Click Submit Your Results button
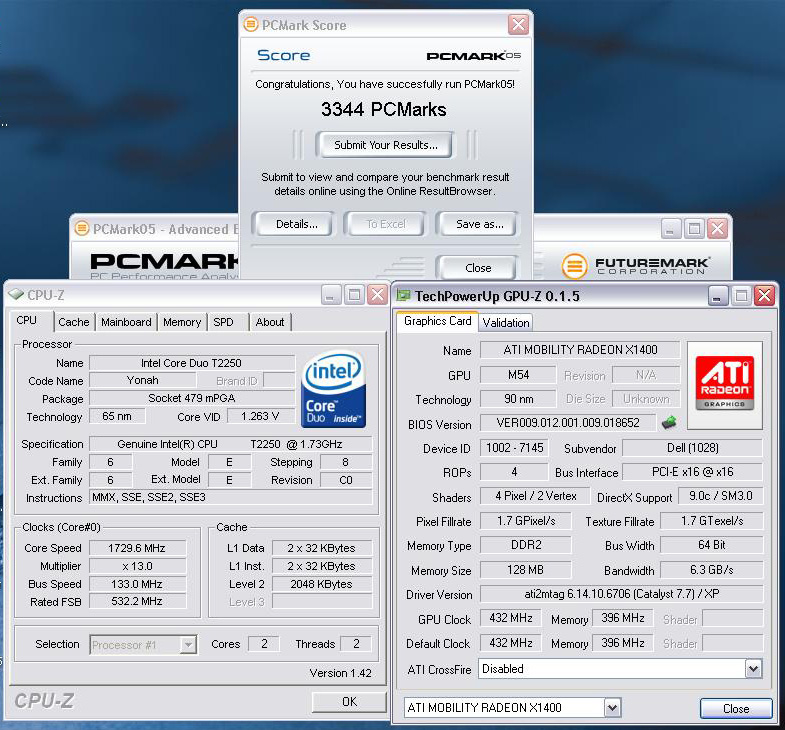The width and height of the screenshot is (785, 730). [385, 145]
